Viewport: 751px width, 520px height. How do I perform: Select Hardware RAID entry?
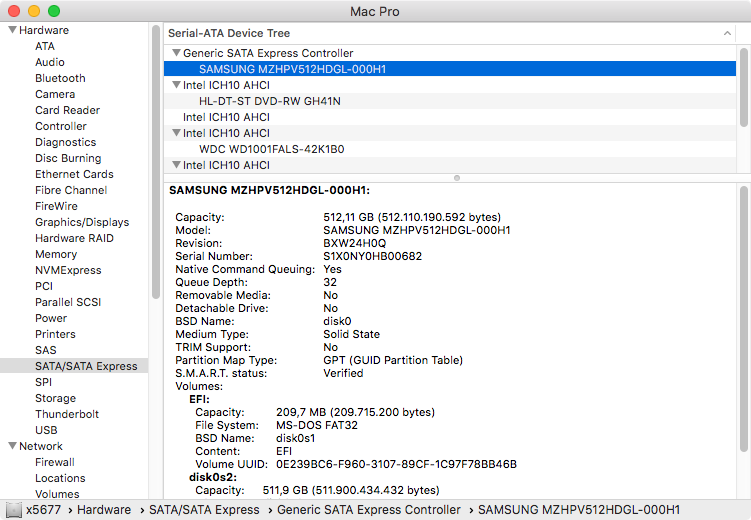pyautogui.click(x=74, y=238)
